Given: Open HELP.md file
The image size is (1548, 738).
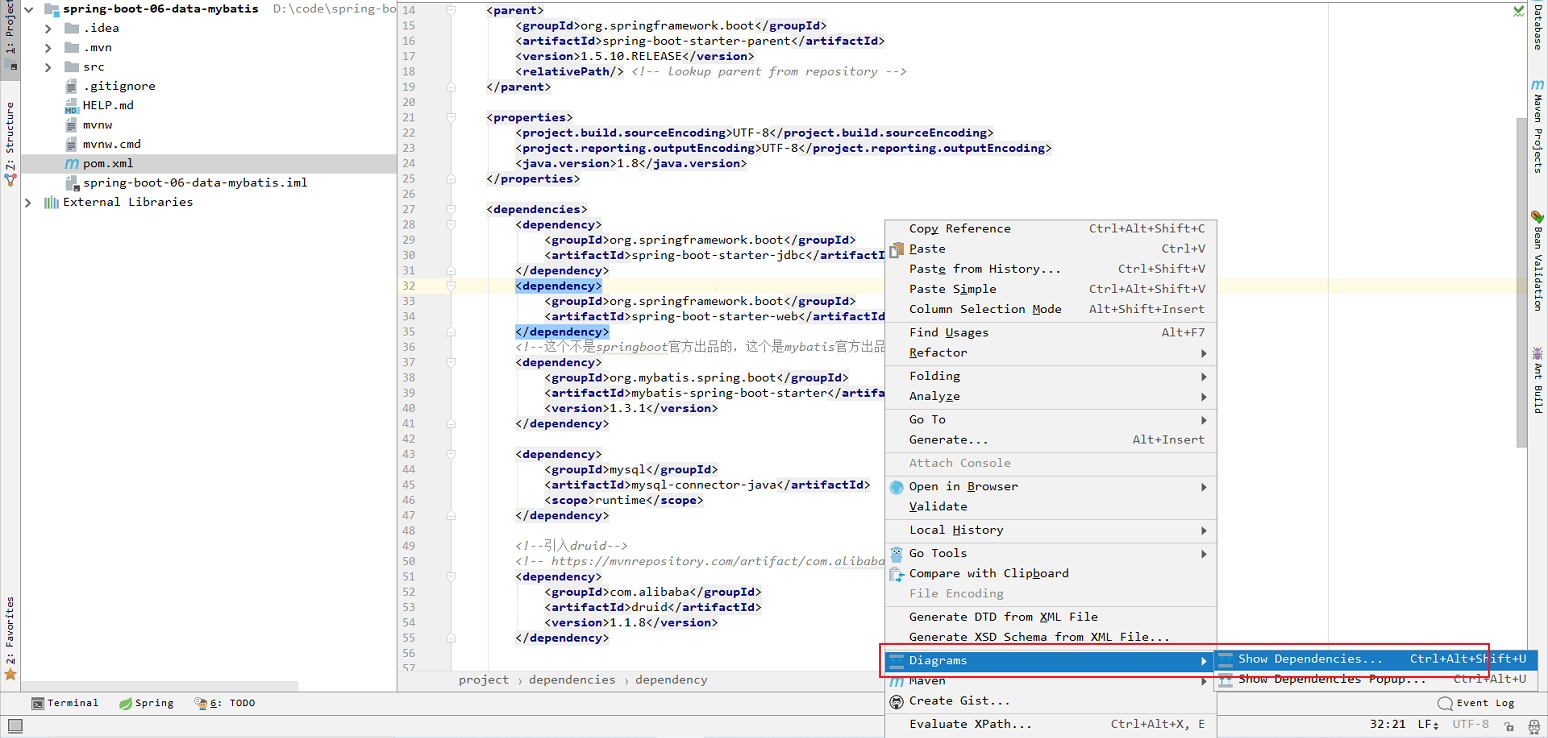Looking at the screenshot, I should (108, 105).
